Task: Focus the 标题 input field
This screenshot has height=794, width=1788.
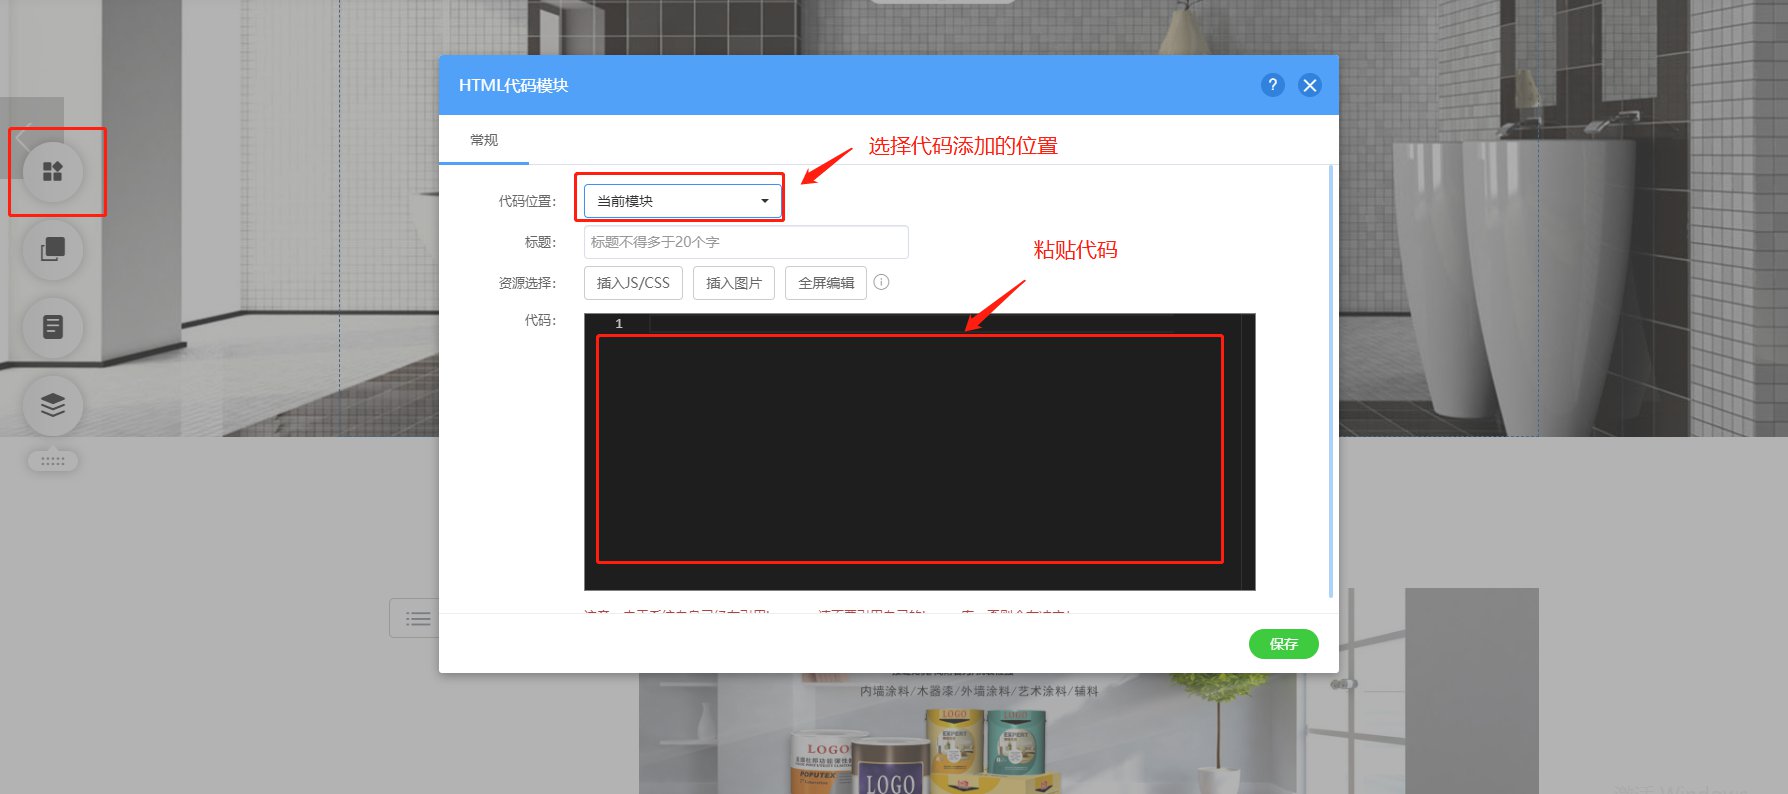Action: click(746, 242)
